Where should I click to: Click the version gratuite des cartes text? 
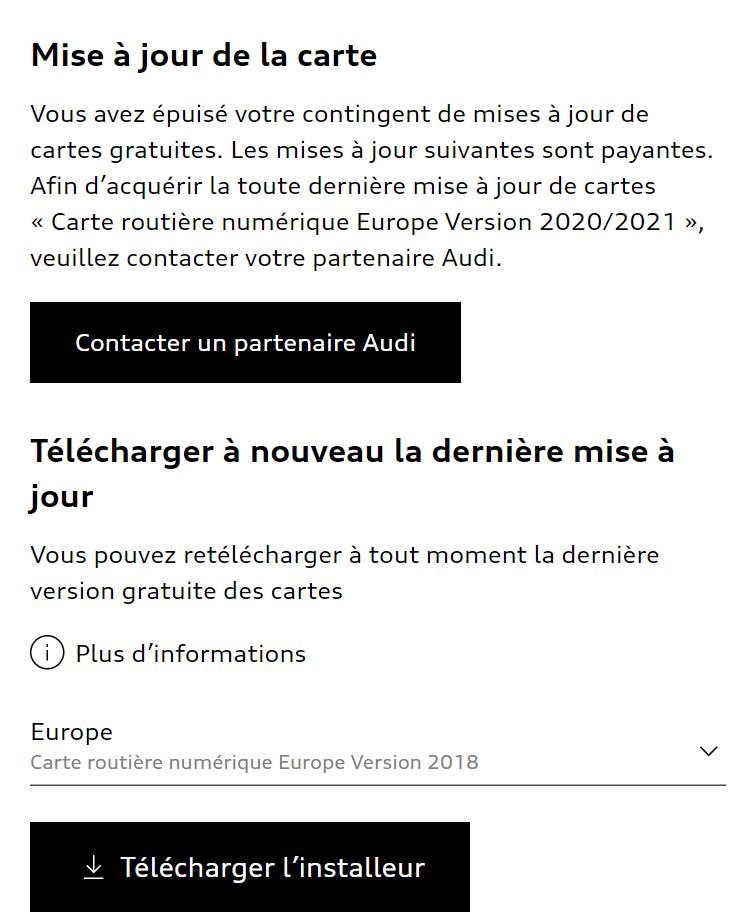186,590
